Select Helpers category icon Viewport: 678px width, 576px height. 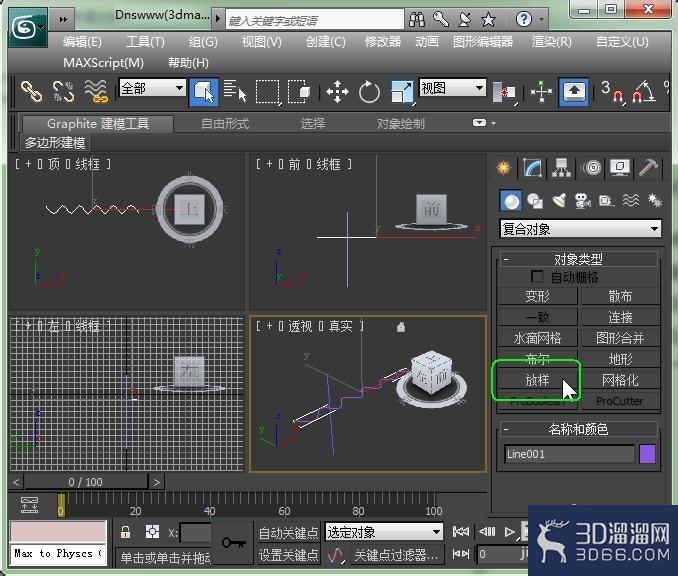[x=607, y=201]
